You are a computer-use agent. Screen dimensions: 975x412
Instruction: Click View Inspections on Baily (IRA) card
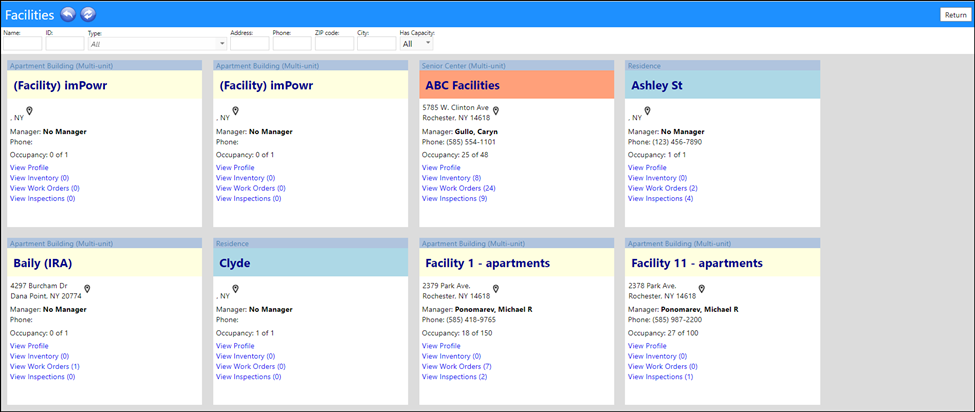coord(42,377)
